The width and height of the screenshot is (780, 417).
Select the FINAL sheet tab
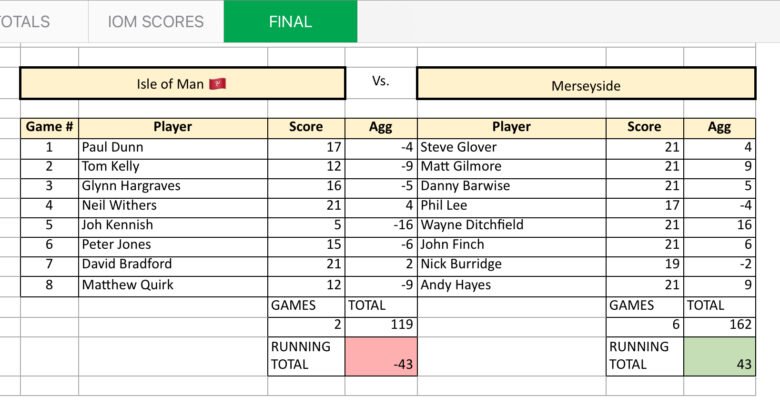(x=291, y=21)
